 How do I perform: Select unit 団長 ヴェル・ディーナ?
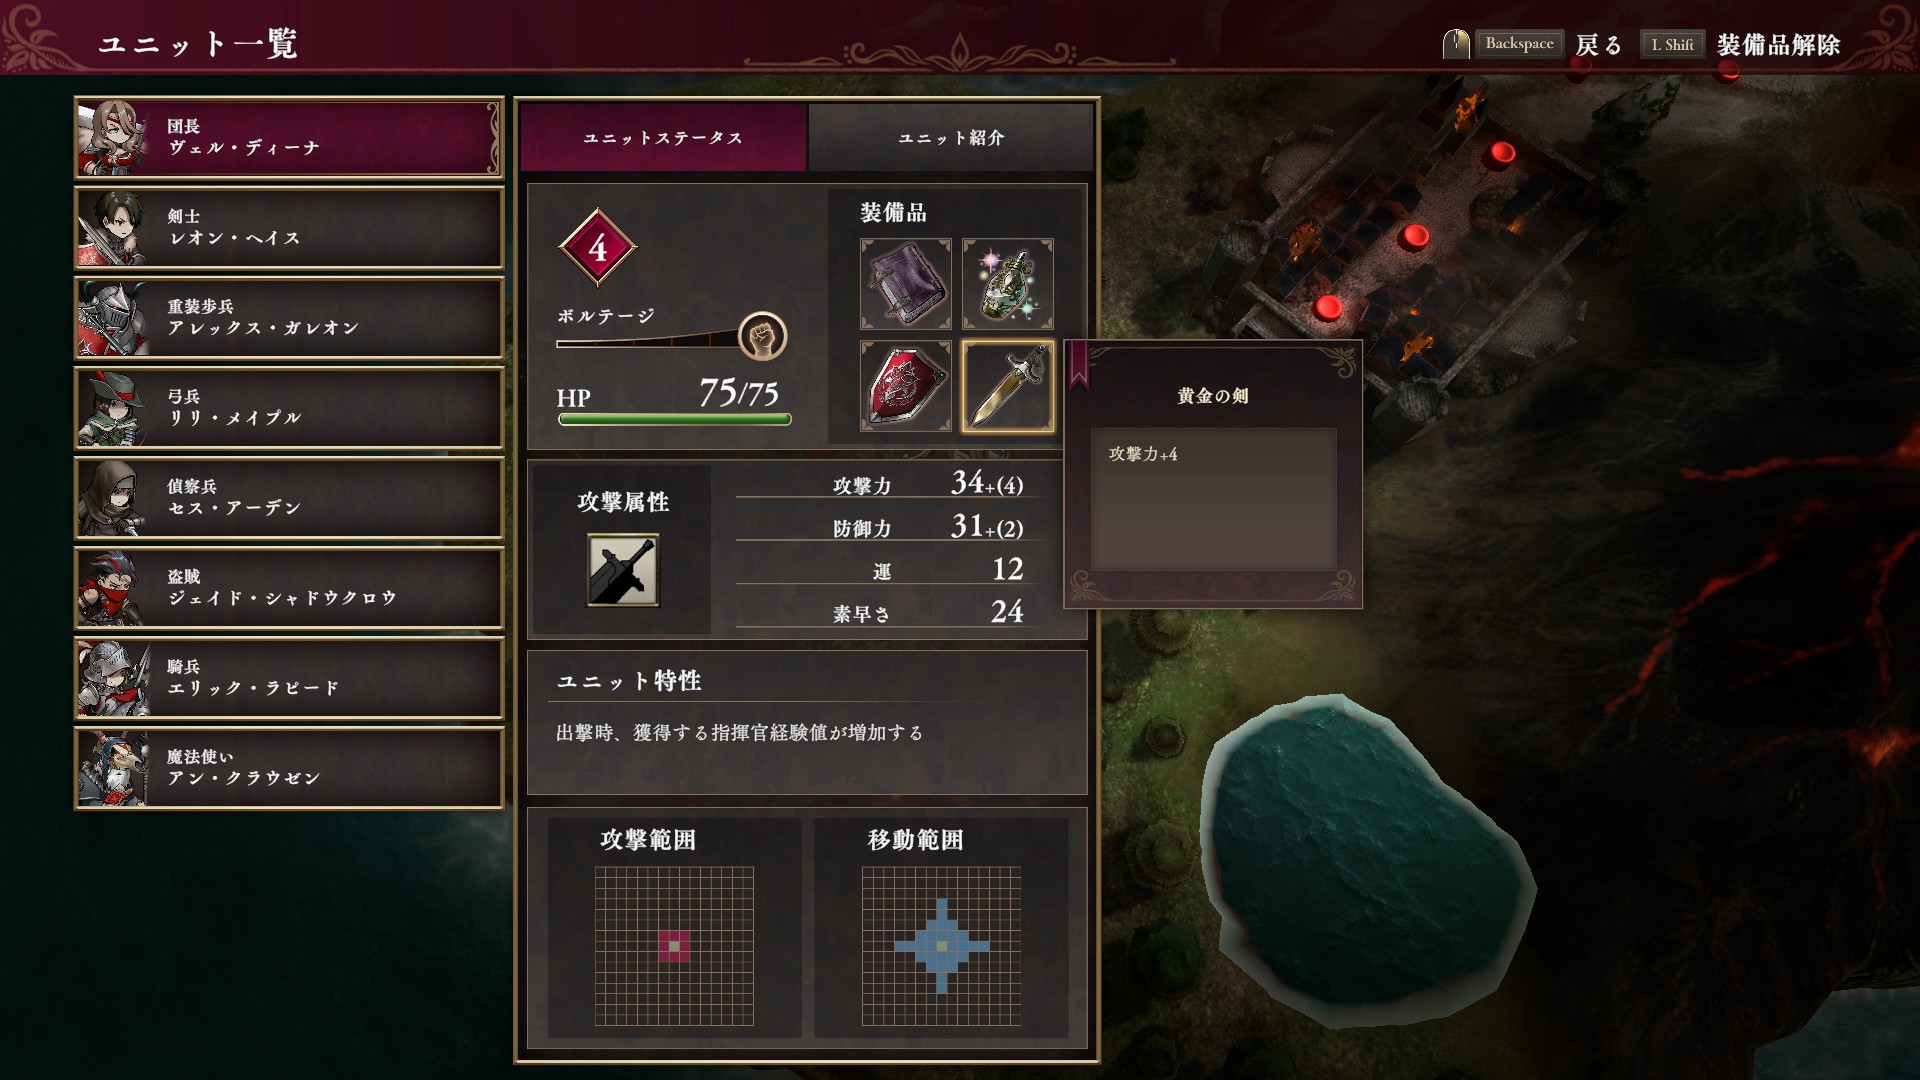[x=289, y=138]
